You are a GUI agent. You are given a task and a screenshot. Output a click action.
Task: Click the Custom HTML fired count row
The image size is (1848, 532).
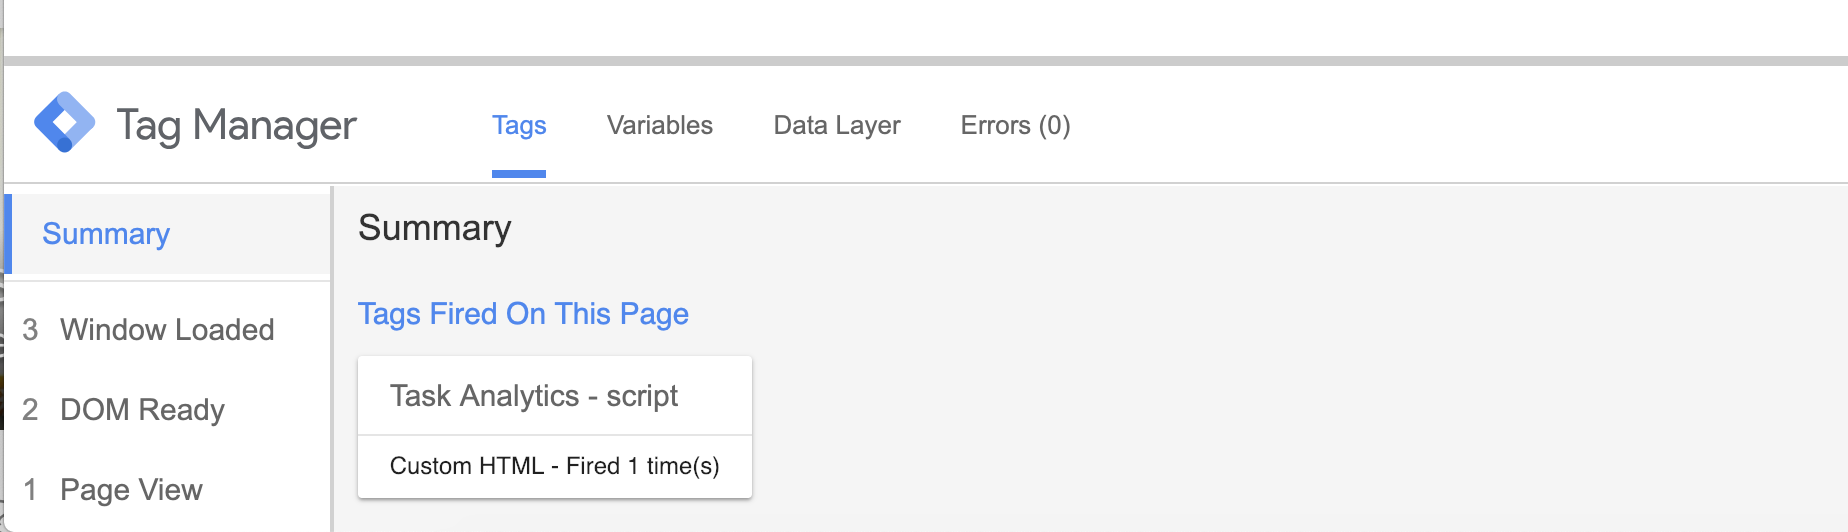pyautogui.click(x=554, y=466)
